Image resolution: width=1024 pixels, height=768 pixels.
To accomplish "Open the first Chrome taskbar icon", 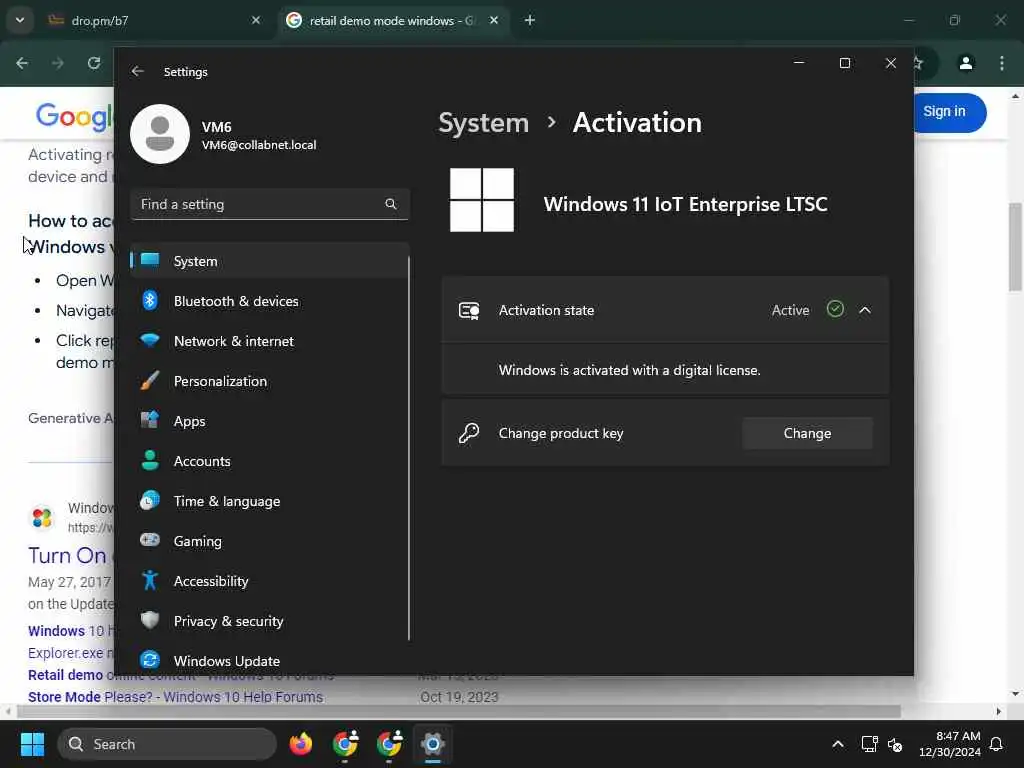I will coord(345,744).
